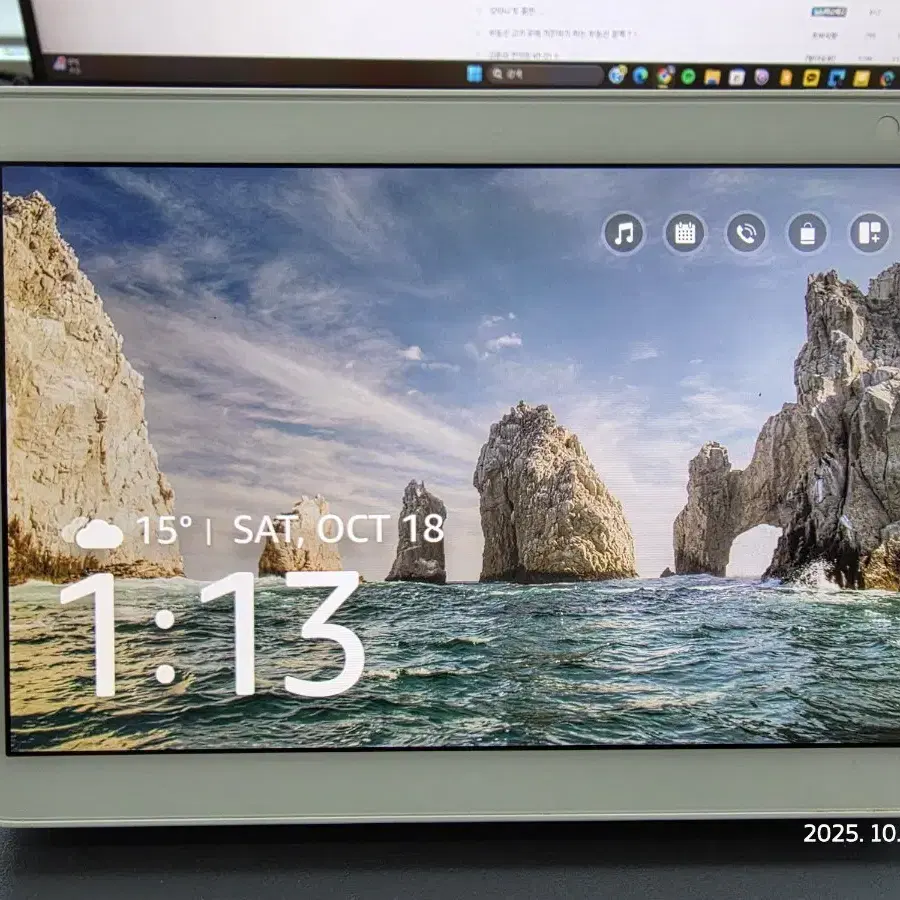
Task: Launch Google Chrome from the taskbar
Action: point(665,76)
